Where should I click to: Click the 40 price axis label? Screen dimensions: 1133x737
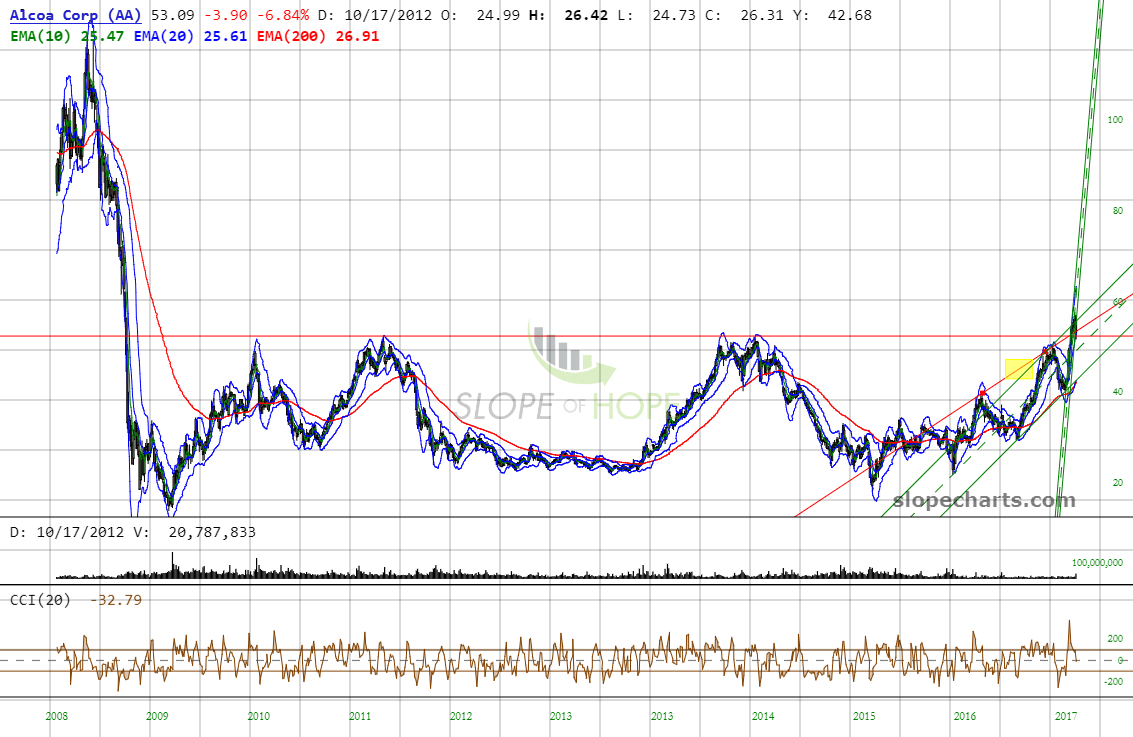(1118, 392)
